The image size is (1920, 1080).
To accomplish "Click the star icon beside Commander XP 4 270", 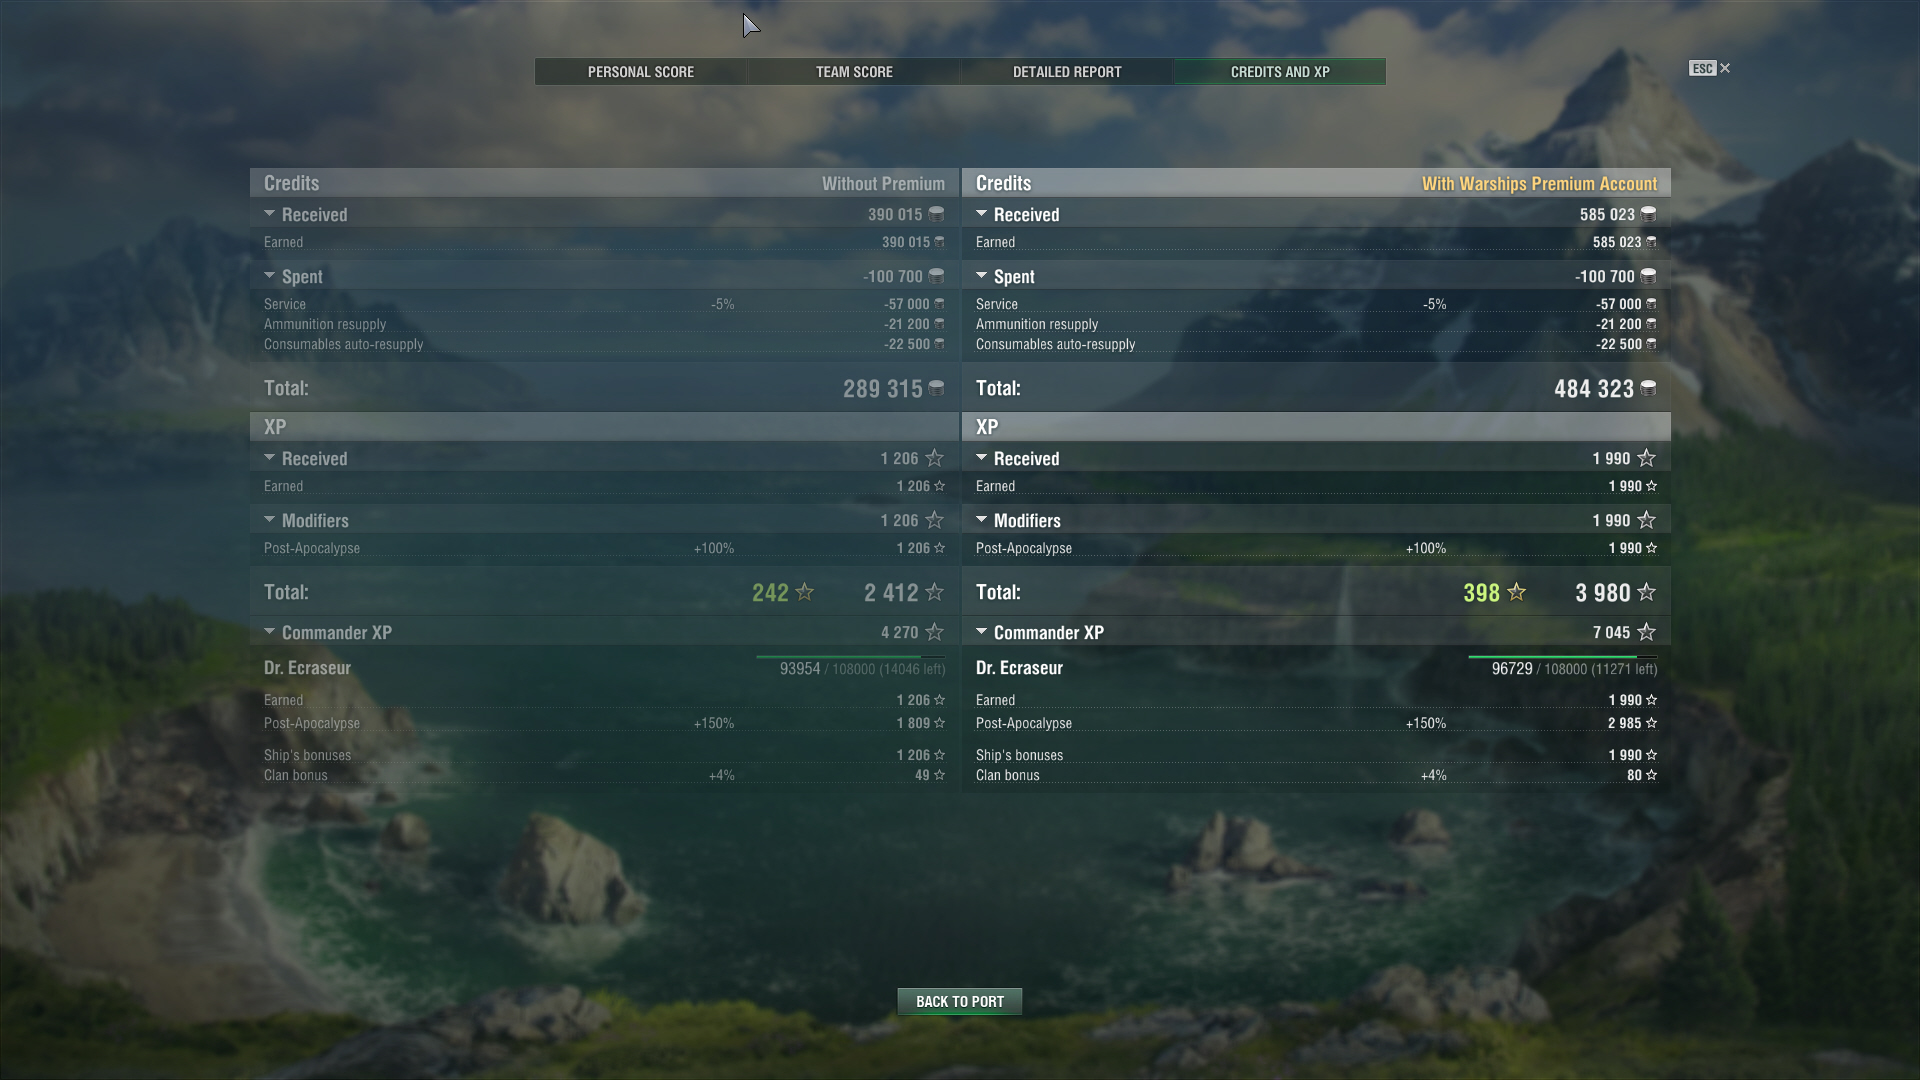I will [x=934, y=632].
